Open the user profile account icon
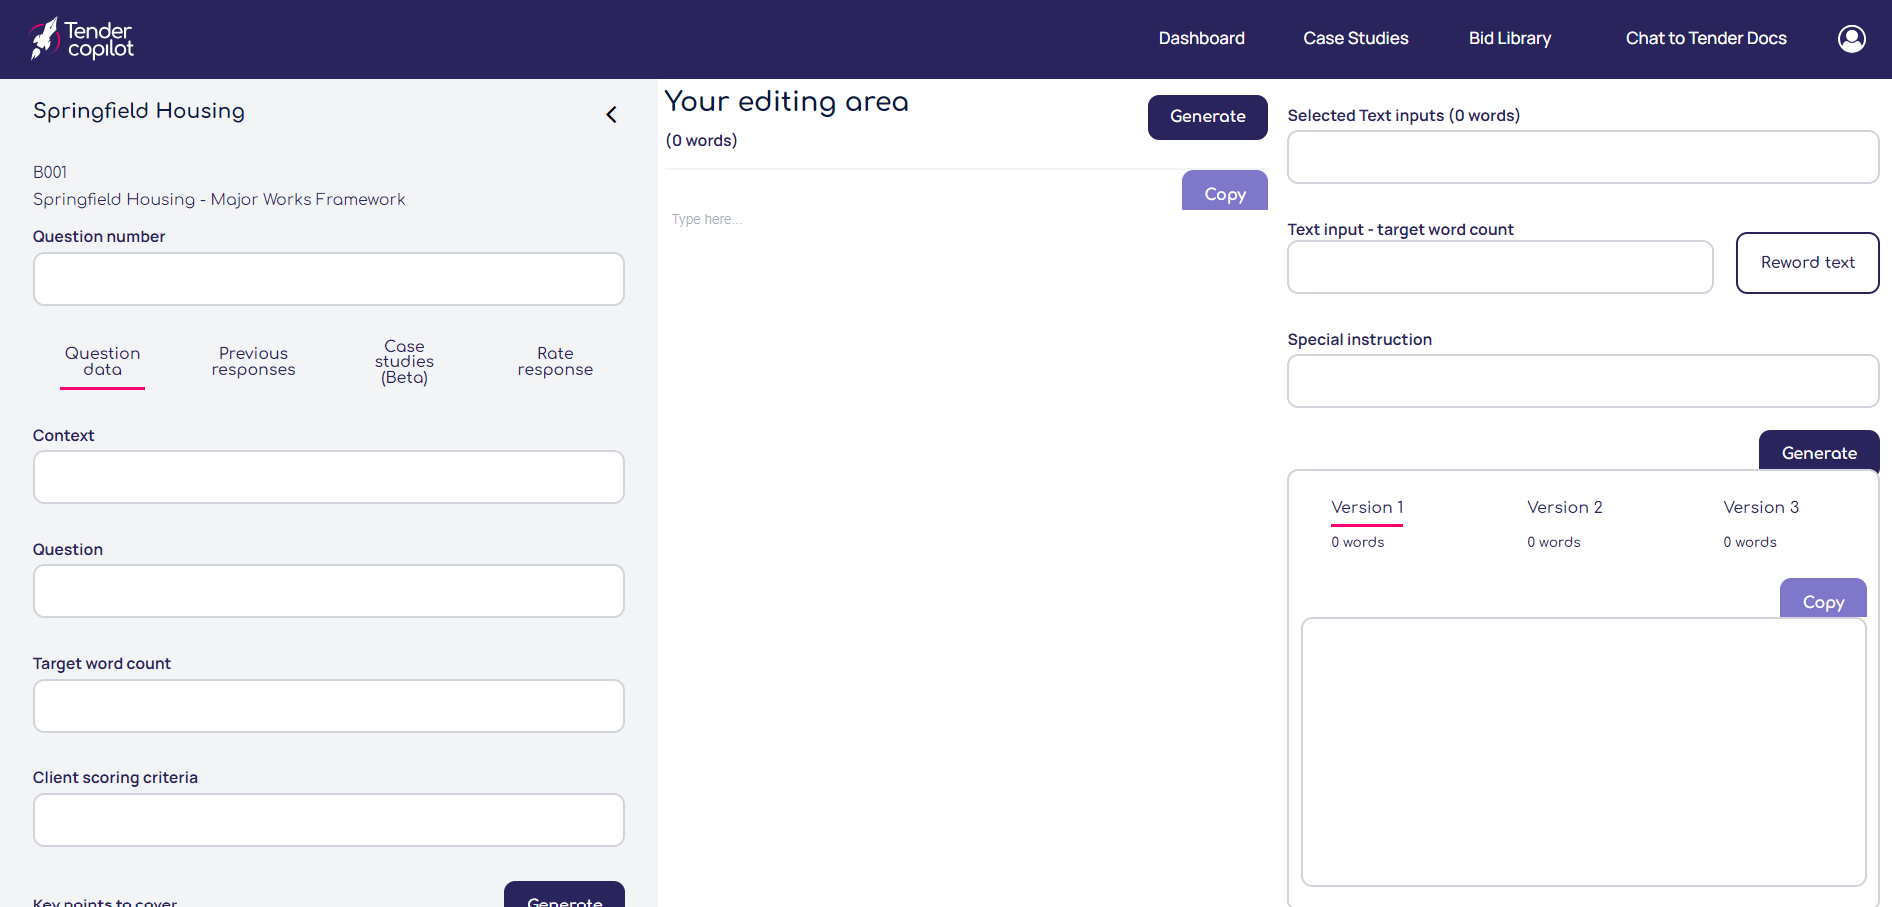 click(x=1851, y=39)
